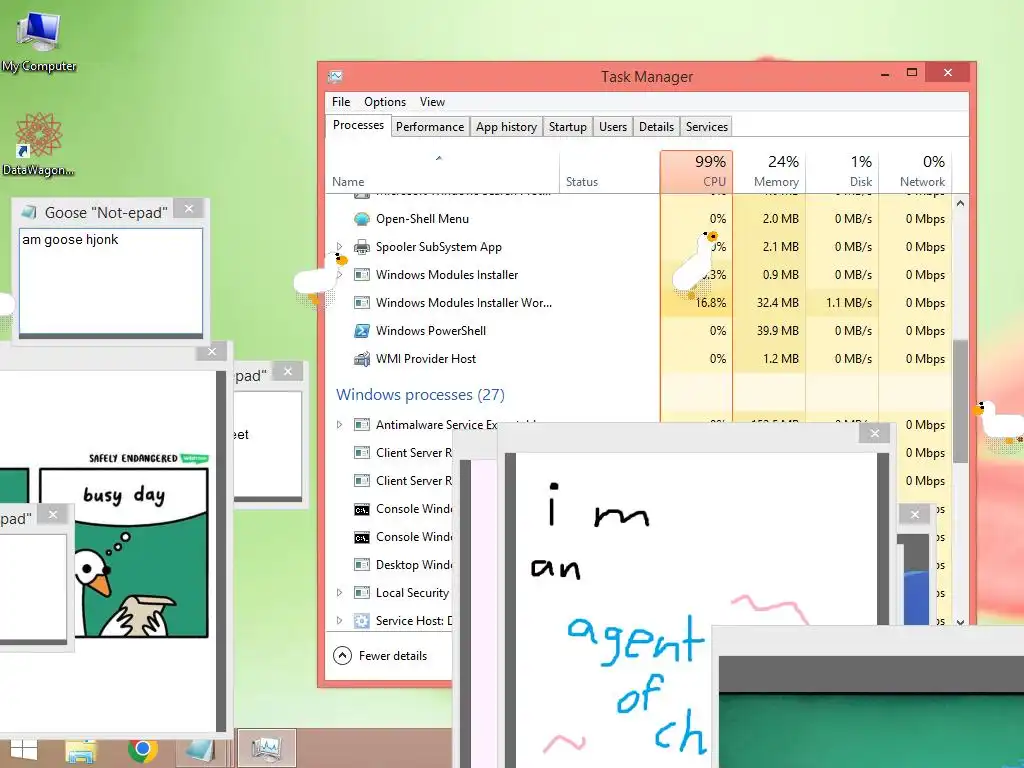The height and width of the screenshot is (768, 1024).
Task: Click the Service Host gear icon
Action: pyautogui.click(x=362, y=621)
